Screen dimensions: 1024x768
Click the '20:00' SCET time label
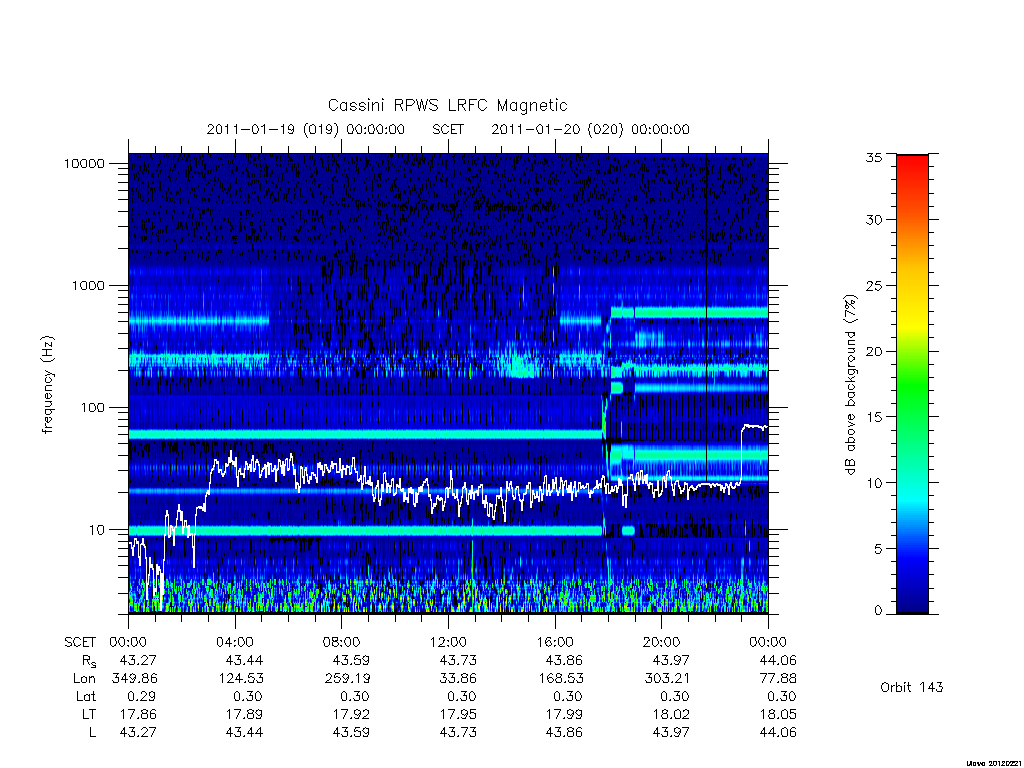click(x=661, y=642)
